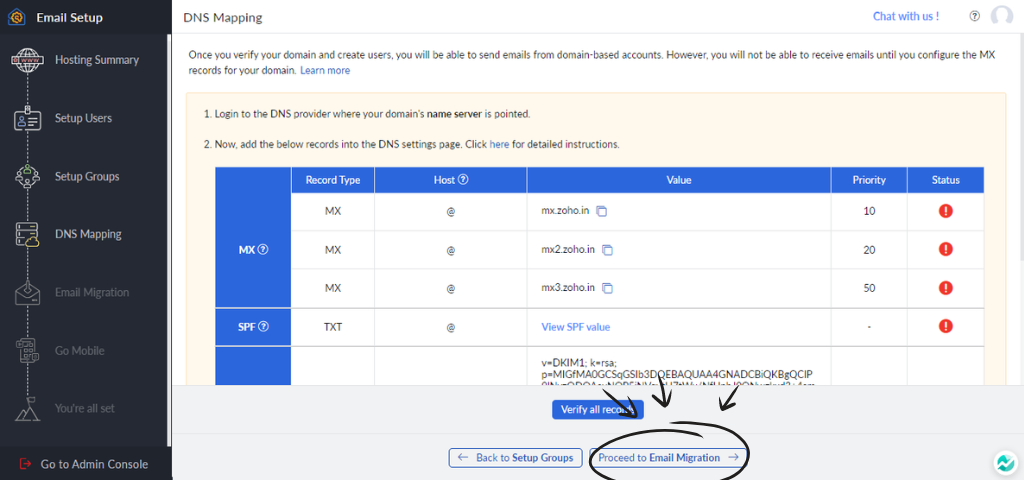The image size is (1024, 480).
Task: Open Hosting Summary in sidebar
Action: point(96,60)
